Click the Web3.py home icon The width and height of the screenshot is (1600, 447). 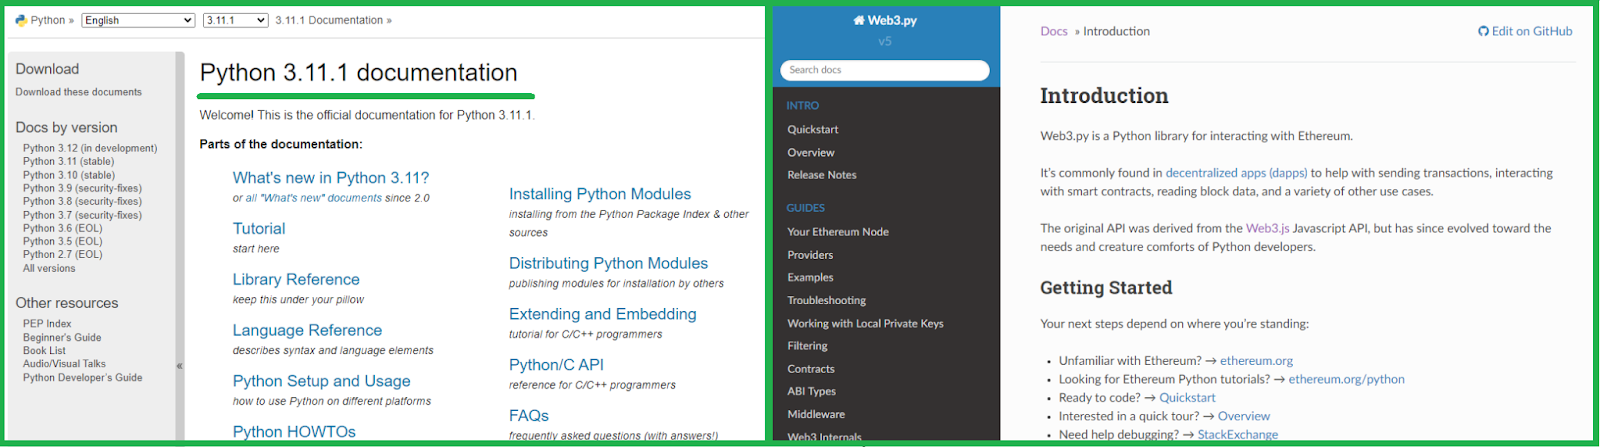(858, 20)
